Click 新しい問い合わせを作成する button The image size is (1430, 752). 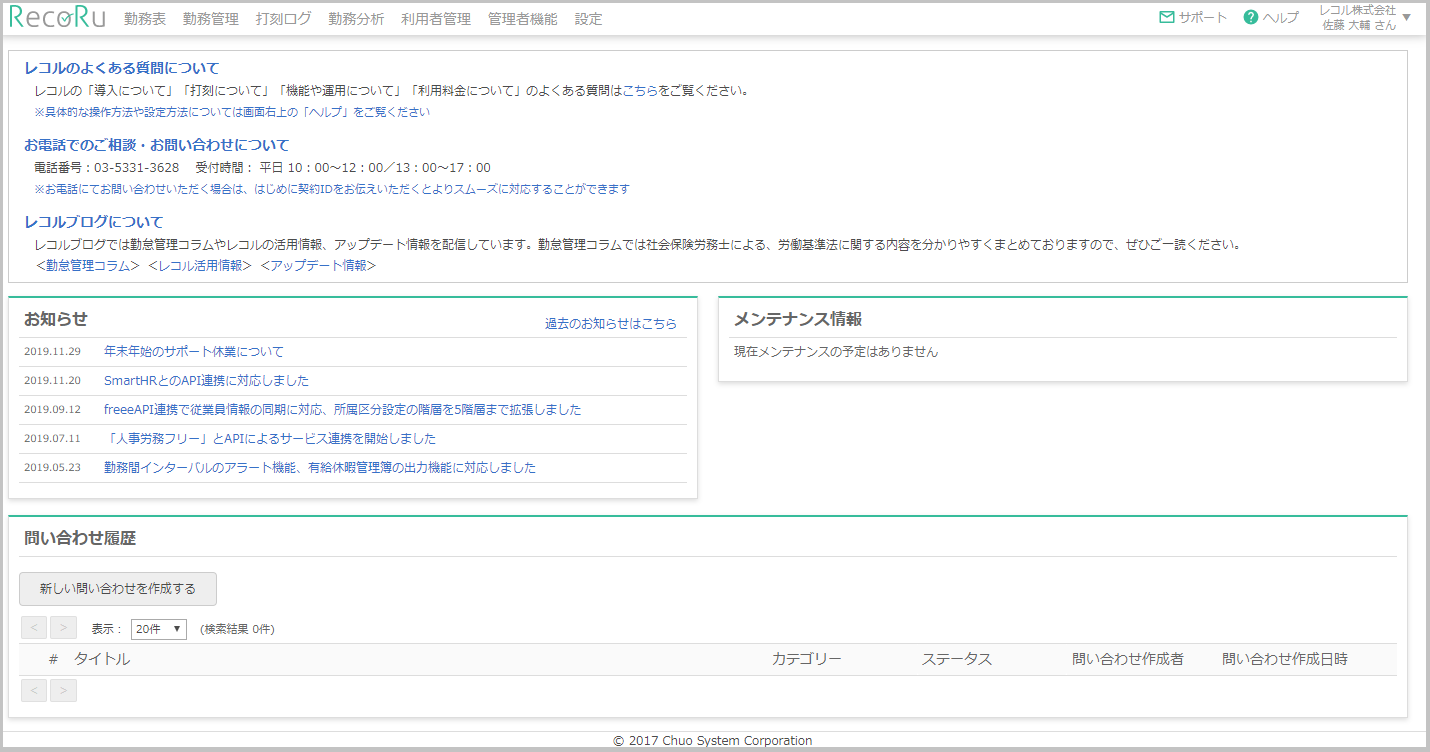point(117,589)
